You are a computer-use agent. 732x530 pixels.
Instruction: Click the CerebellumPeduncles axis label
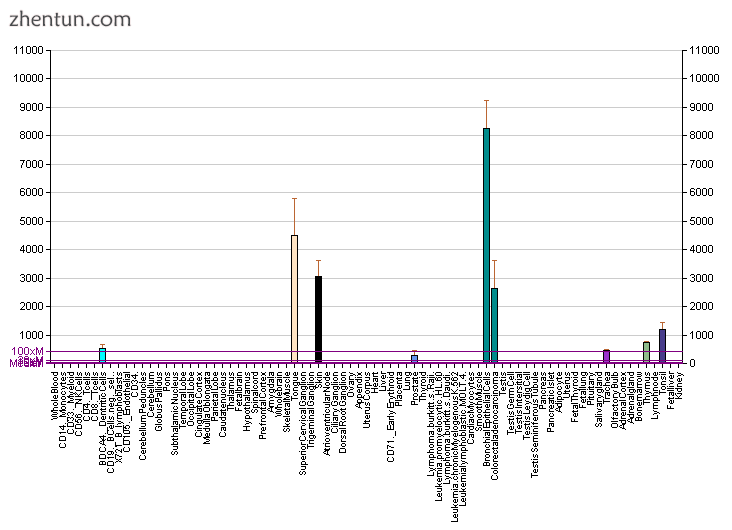point(142,416)
